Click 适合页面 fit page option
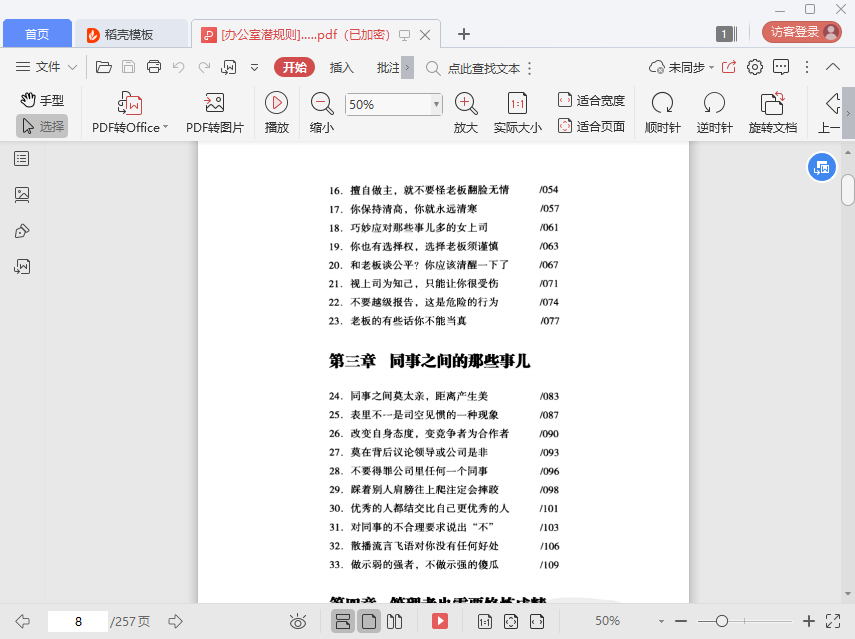Viewport: 855px width, 639px height. point(591,126)
